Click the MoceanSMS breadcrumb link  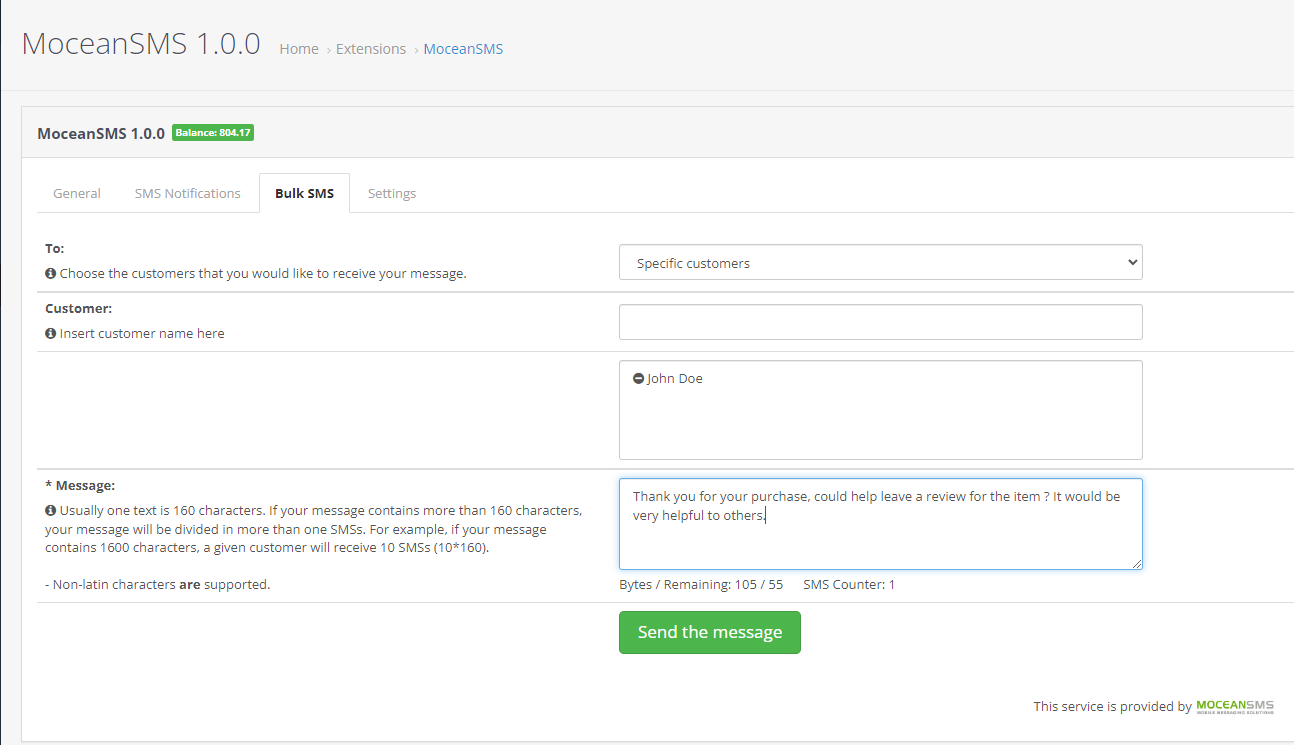point(463,48)
